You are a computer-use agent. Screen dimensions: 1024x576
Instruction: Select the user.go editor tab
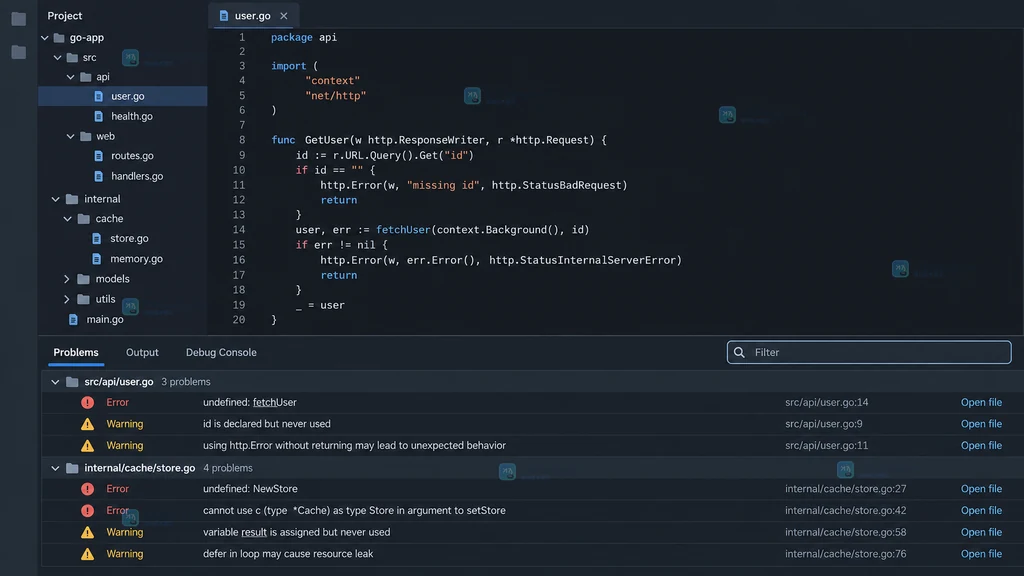(x=253, y=16)
